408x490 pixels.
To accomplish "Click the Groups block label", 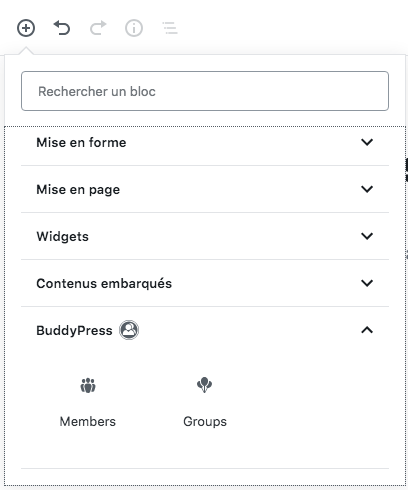I will coord(205,422).
